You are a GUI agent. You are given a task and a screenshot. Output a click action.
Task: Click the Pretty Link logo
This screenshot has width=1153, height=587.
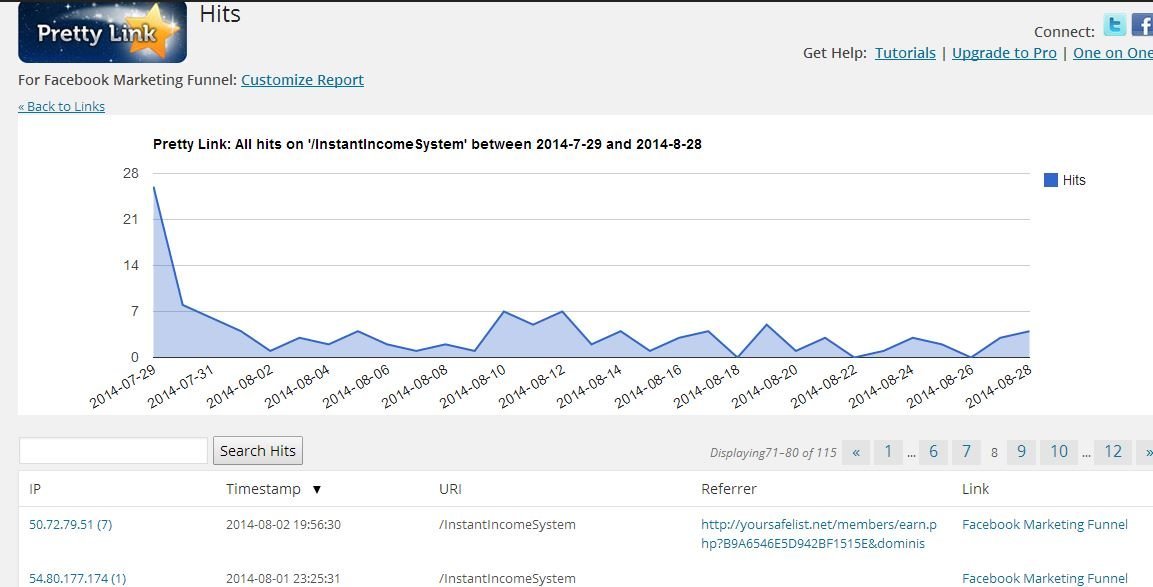pyautogui.click(x=102, y=32)
